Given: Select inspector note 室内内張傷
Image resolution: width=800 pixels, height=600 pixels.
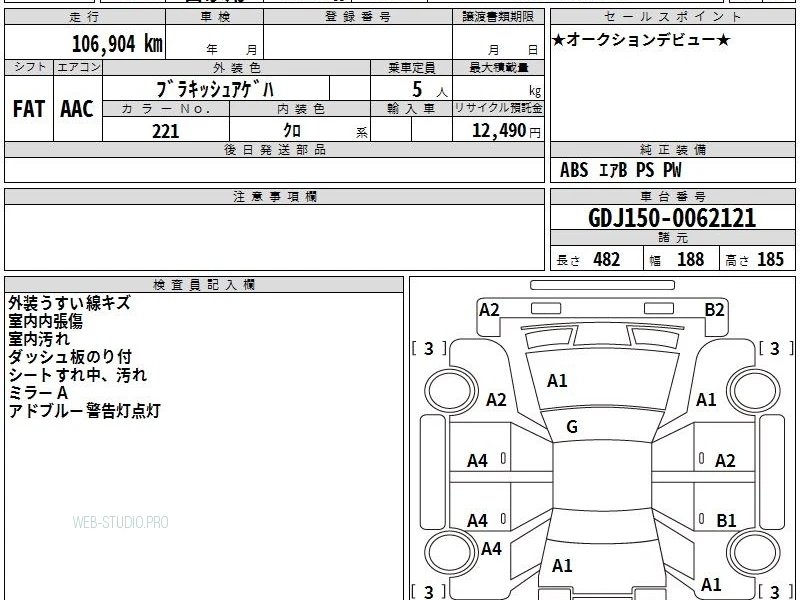Looking at the screenshot, I should [45, 321].
